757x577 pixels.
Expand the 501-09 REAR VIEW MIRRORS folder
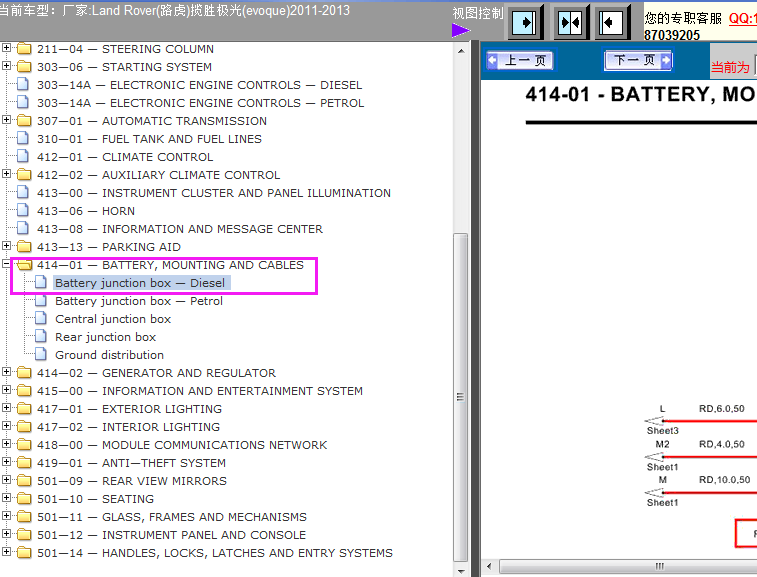coord(6,480)
